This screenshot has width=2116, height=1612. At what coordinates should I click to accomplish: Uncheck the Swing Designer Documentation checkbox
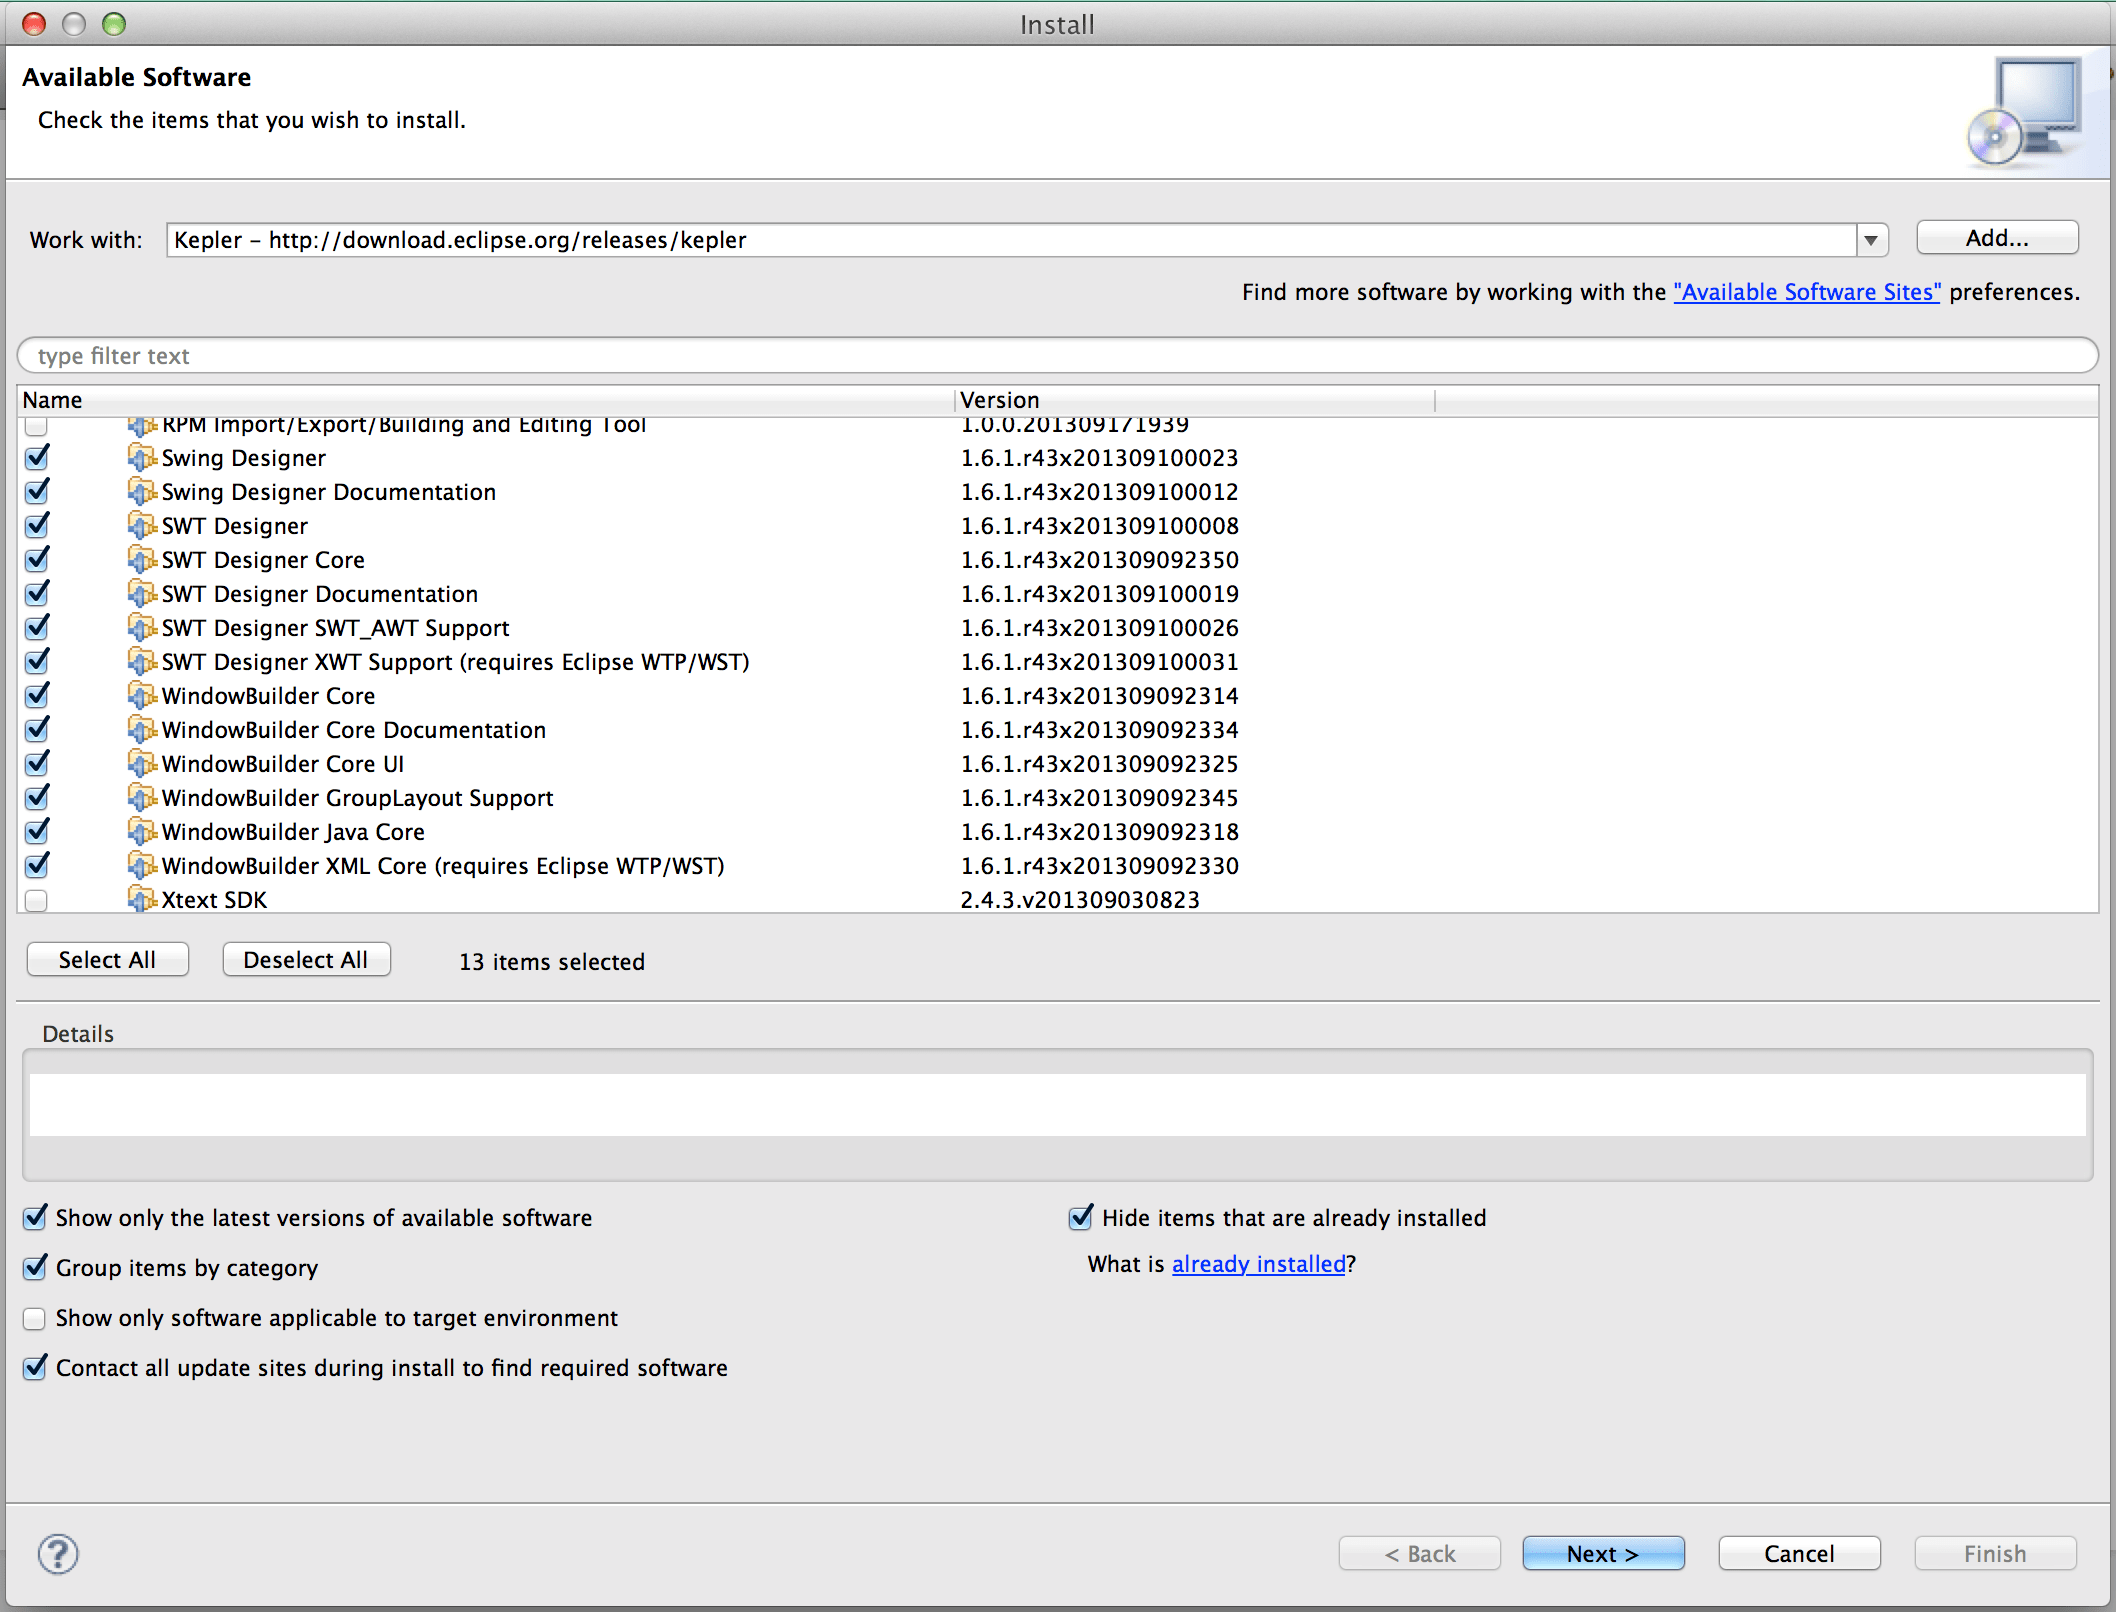(38, 492)
